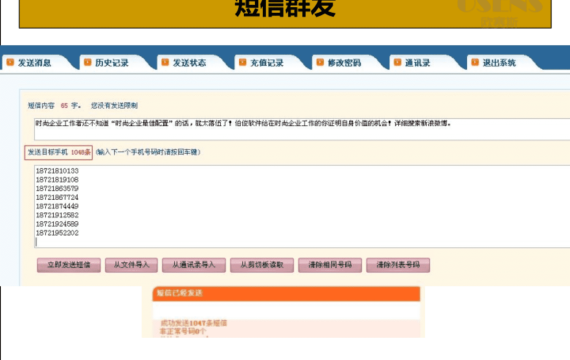Switch to the 通讯录 tab
The width and height of the screenshot is (570, 360).
point(418,63)
